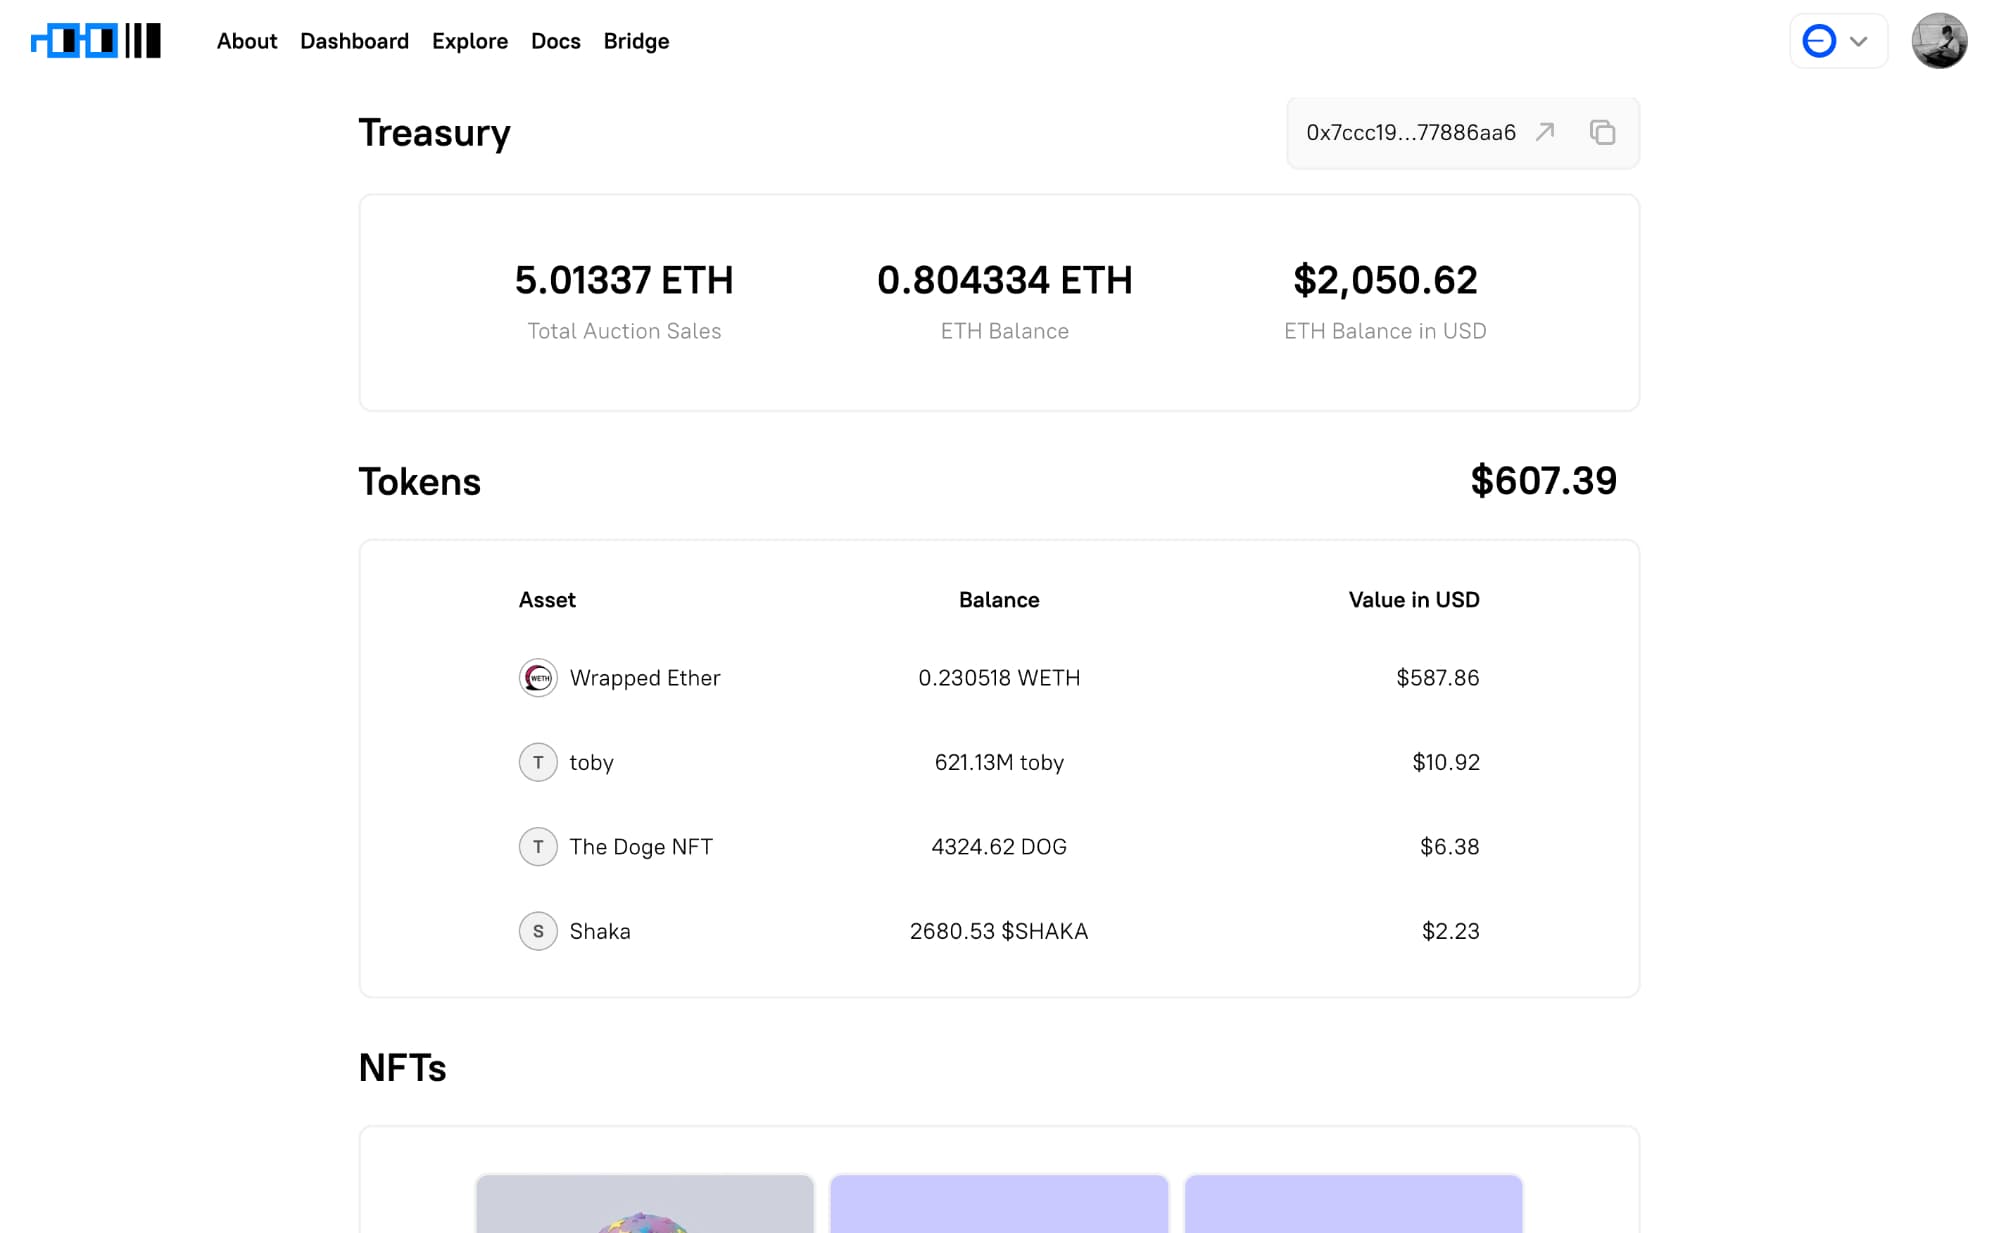
Task: Click the Nouns Builder logo
Action: click(96, 41)
